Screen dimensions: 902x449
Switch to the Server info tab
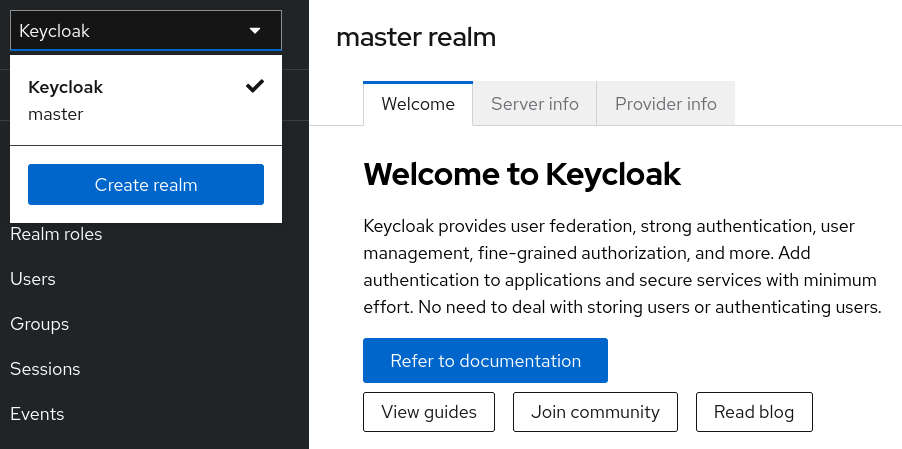point(534,103)
